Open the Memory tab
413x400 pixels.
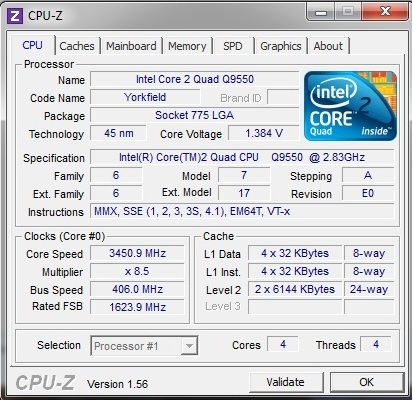tap(187, 46)
